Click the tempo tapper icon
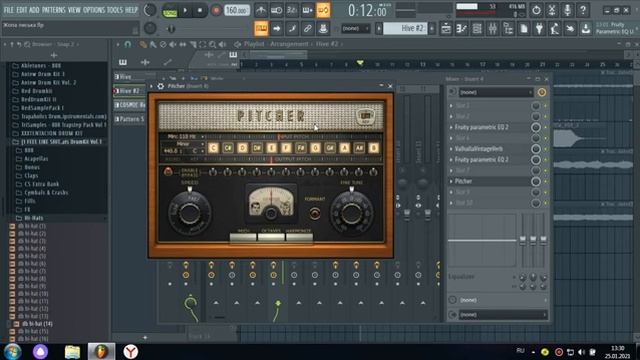Viewport: 640px width, 360px height. tap(555, 28)
